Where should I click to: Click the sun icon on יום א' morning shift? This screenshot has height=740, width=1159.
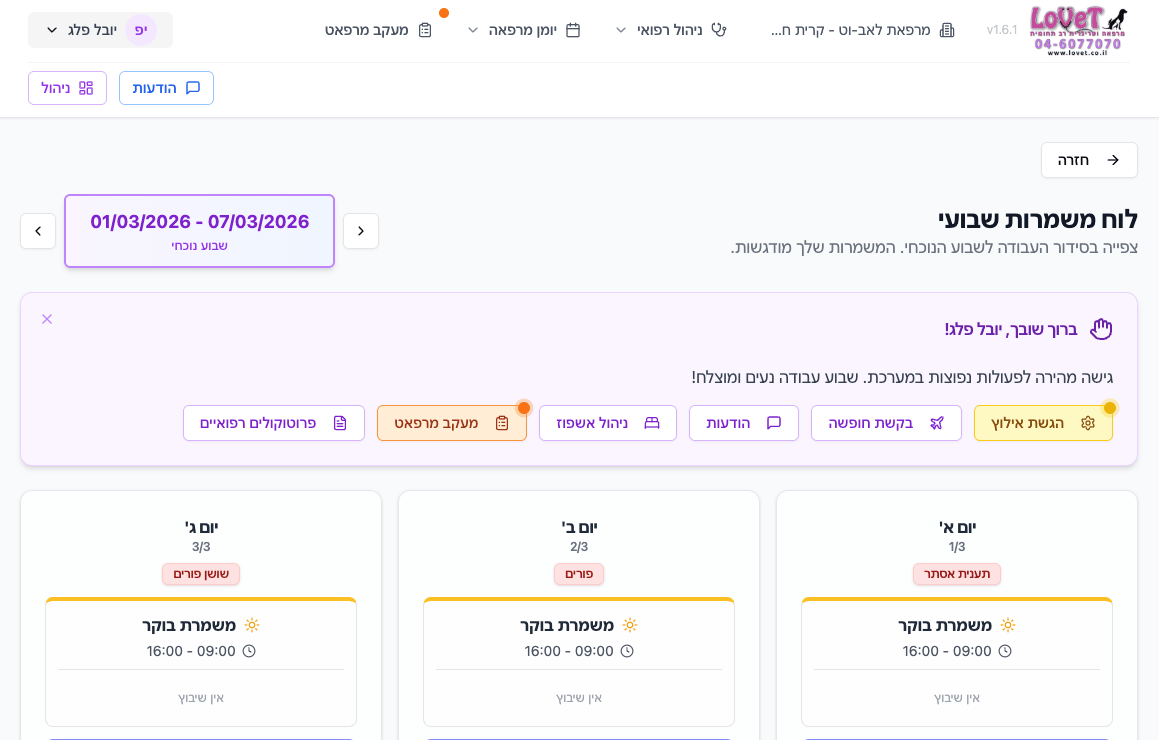coord(1006,625)
